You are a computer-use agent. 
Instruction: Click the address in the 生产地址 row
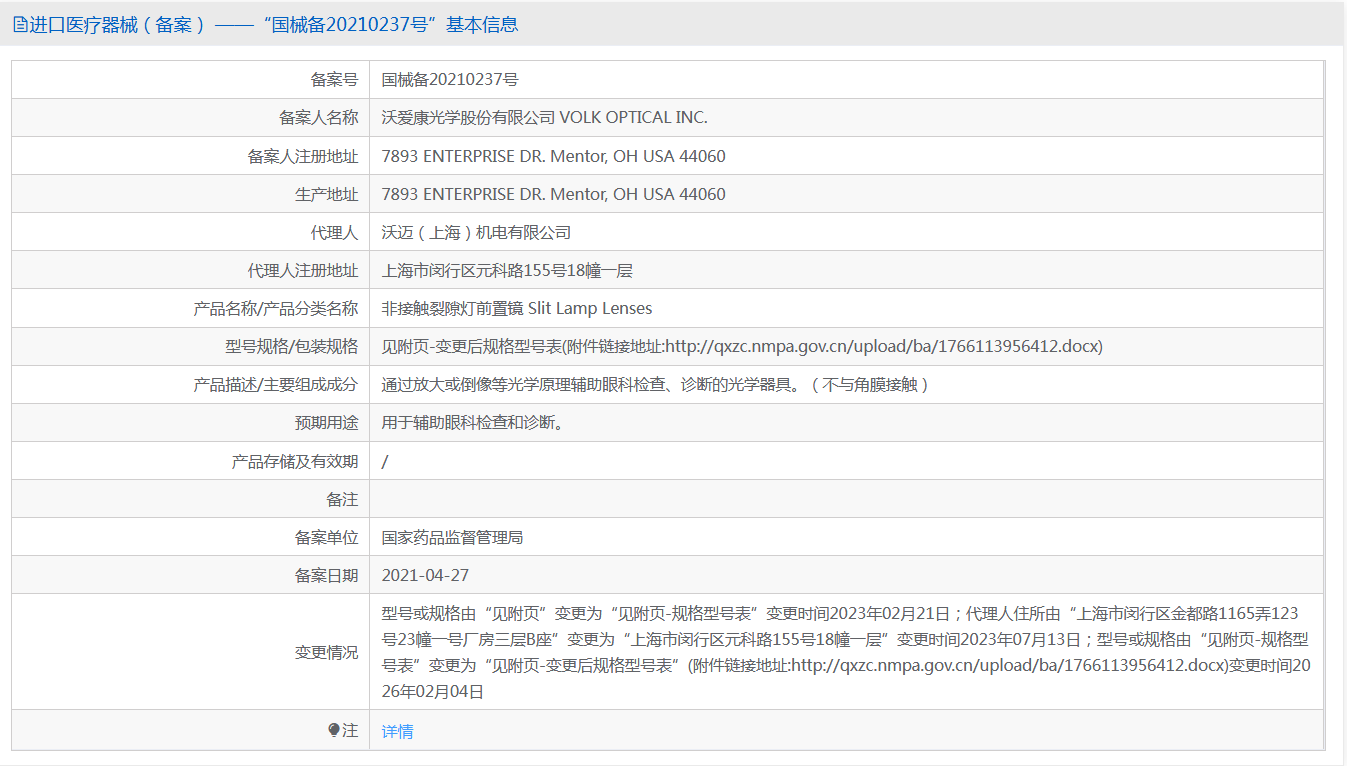pos(554,194)
